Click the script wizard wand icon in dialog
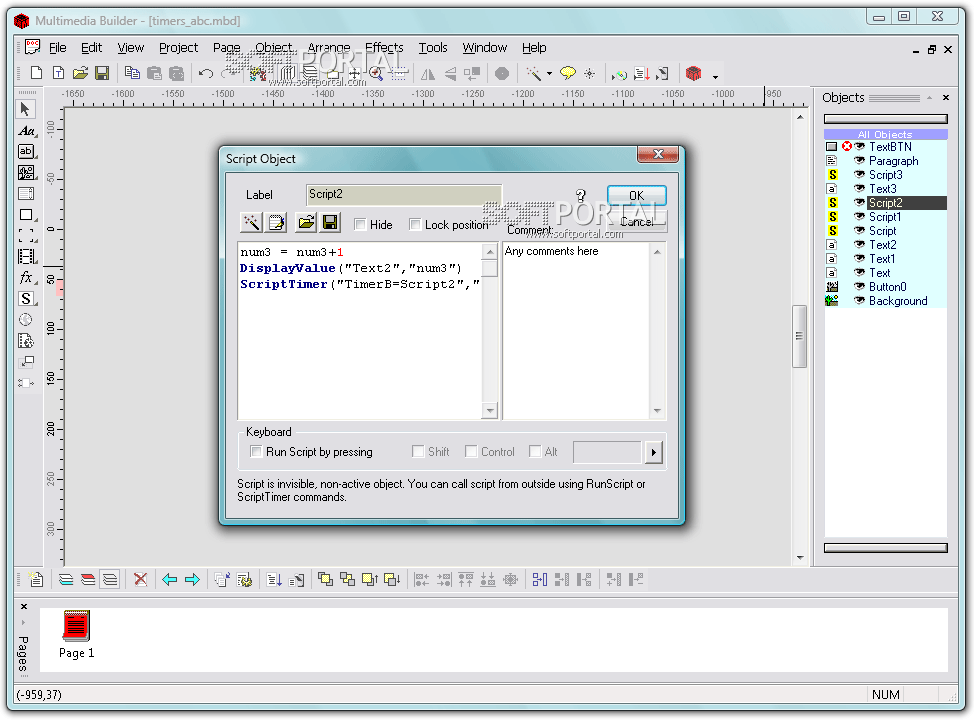 [251, 223]
